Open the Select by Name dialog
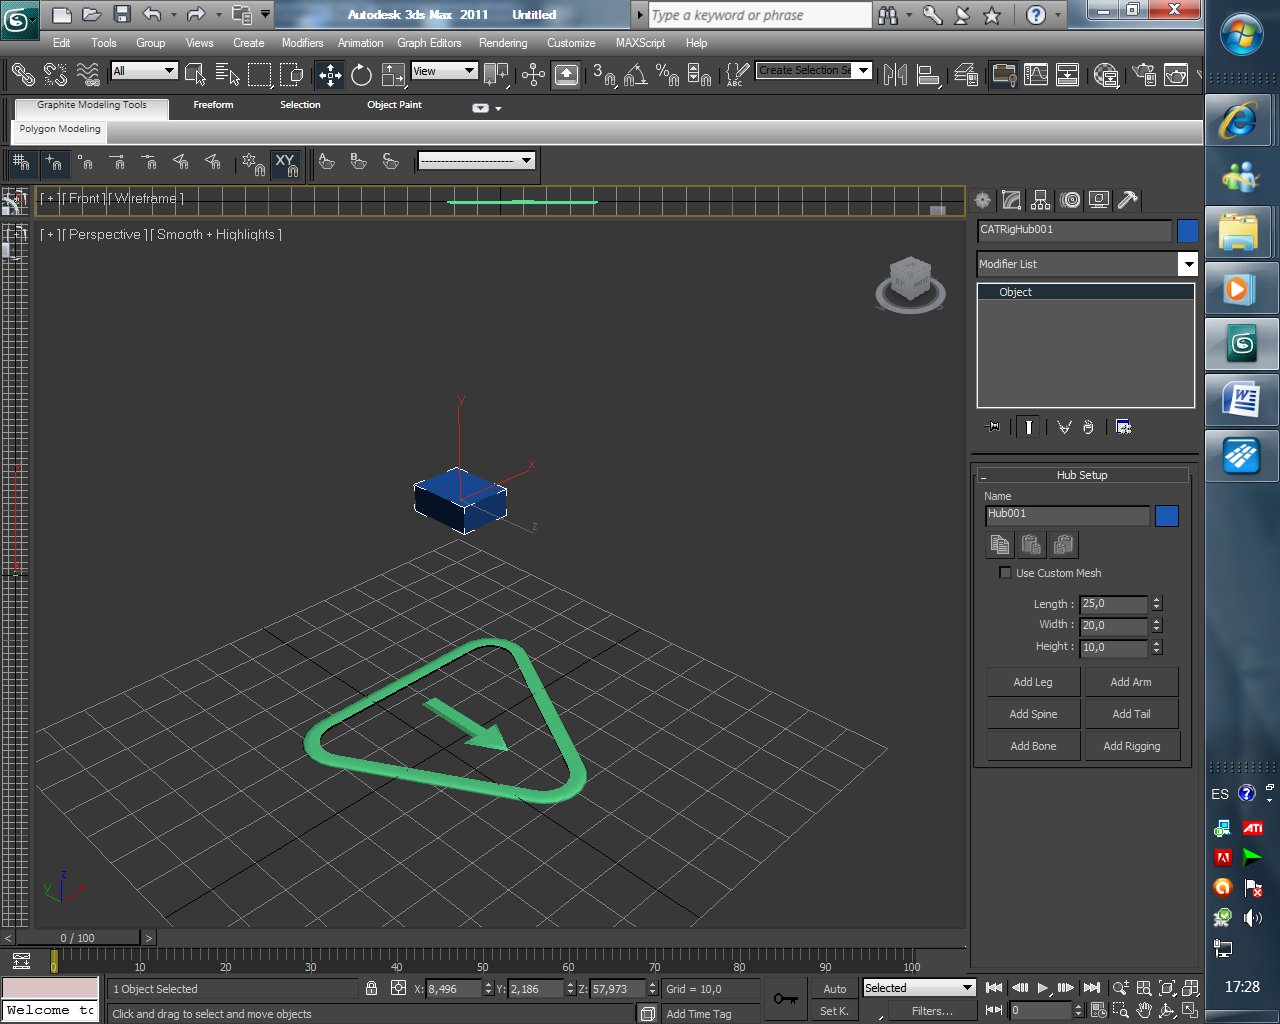Screen dimensions: 1280x1024 click(228, 74)
